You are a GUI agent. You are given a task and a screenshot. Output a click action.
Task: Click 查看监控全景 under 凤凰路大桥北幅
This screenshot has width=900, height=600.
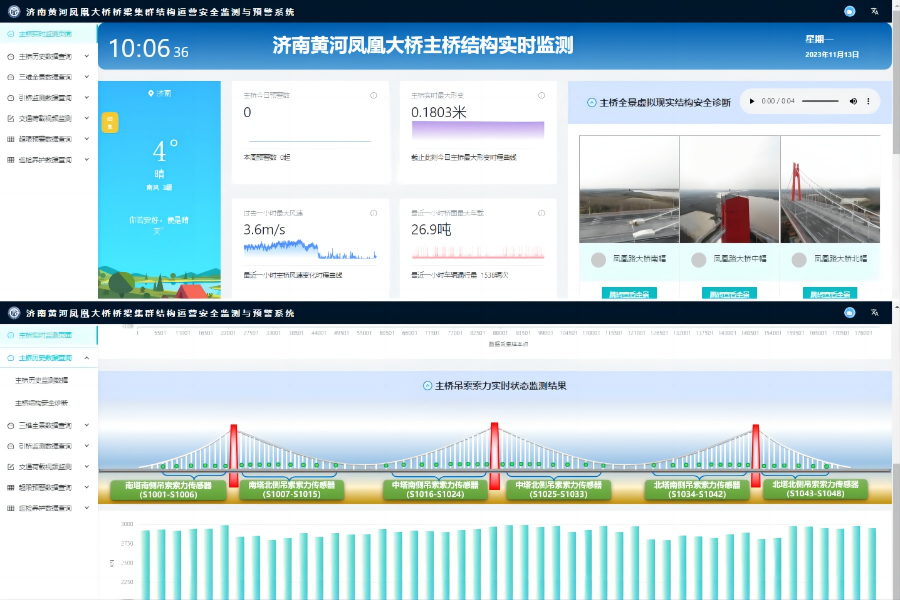click(829, 292)
